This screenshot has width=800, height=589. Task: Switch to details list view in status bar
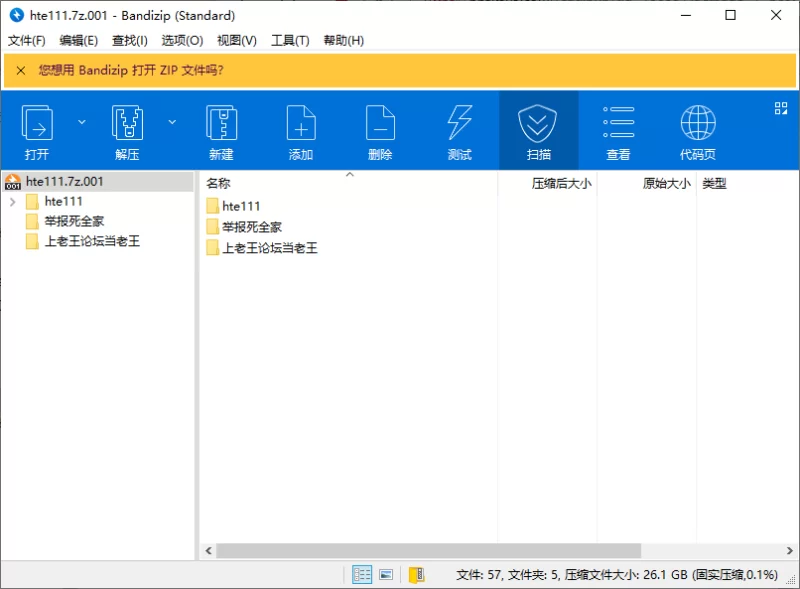pos(362,575)
